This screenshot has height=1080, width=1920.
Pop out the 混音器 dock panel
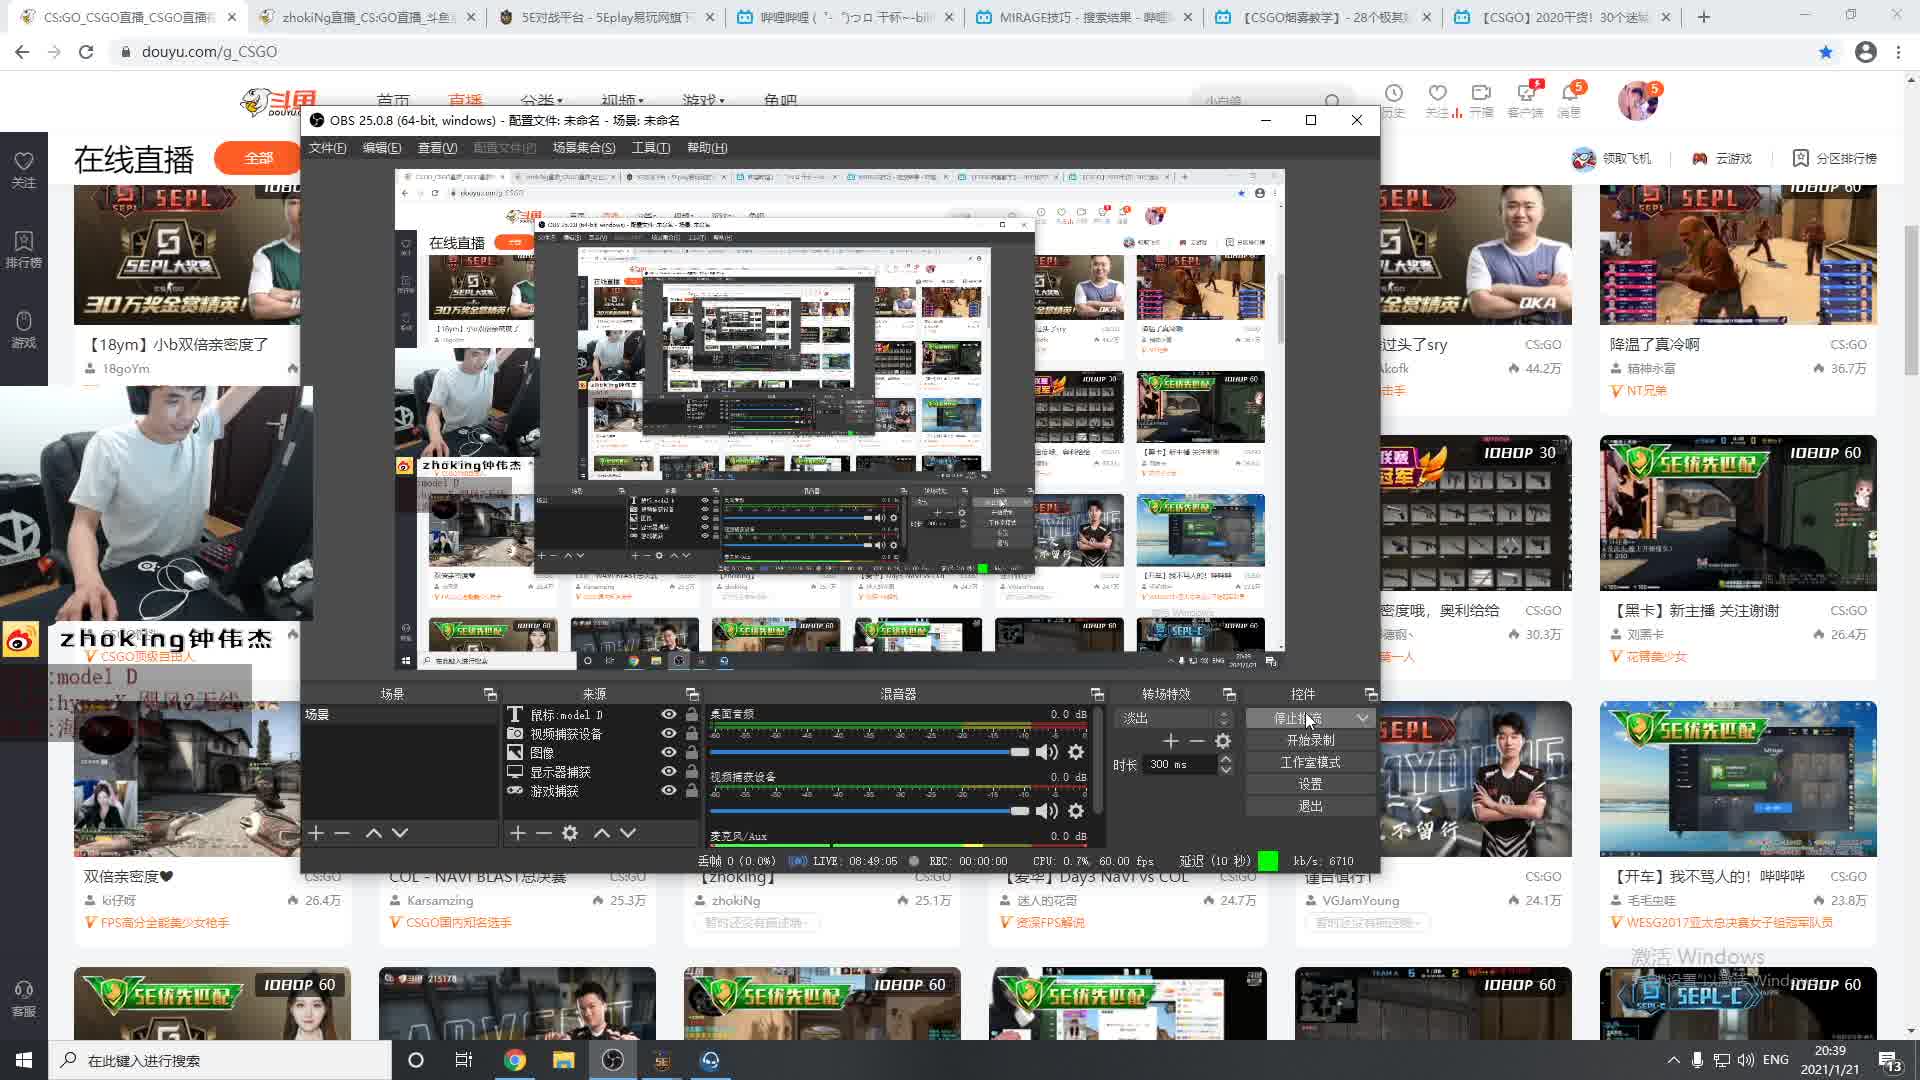tap(1097, 694)
